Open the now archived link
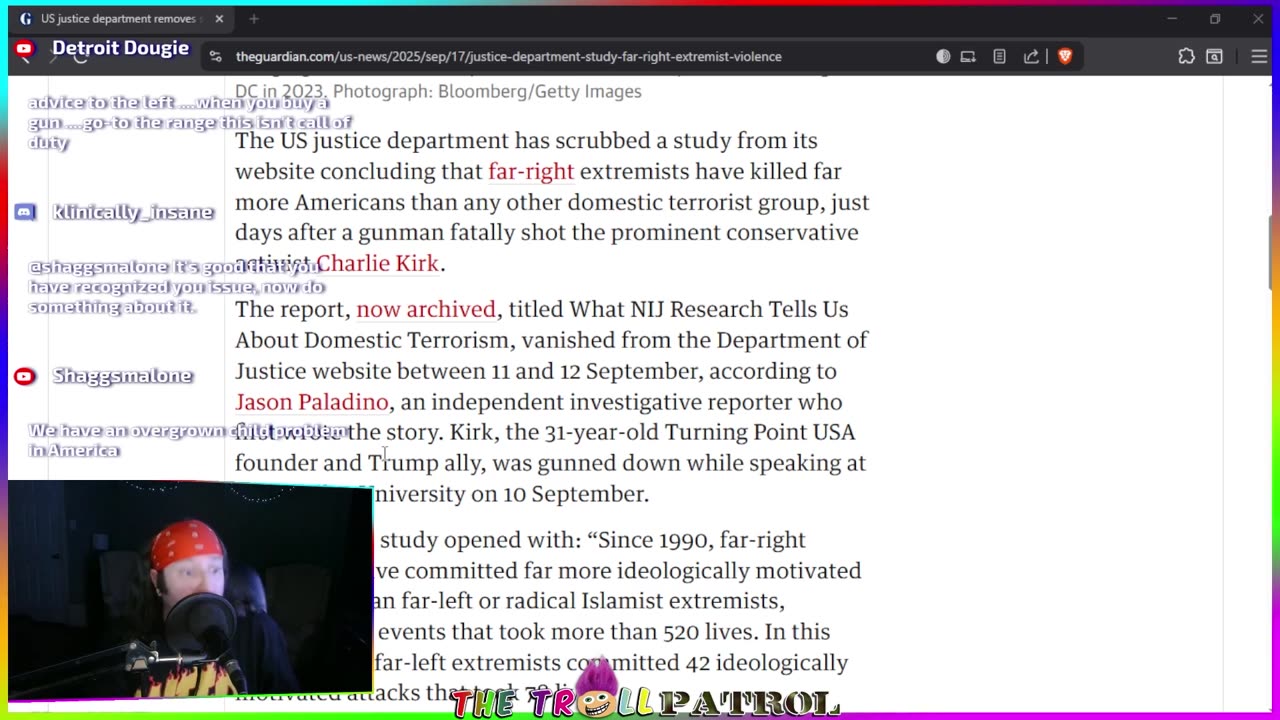This screenshot has width=1280, height=720. click(426, 309)
